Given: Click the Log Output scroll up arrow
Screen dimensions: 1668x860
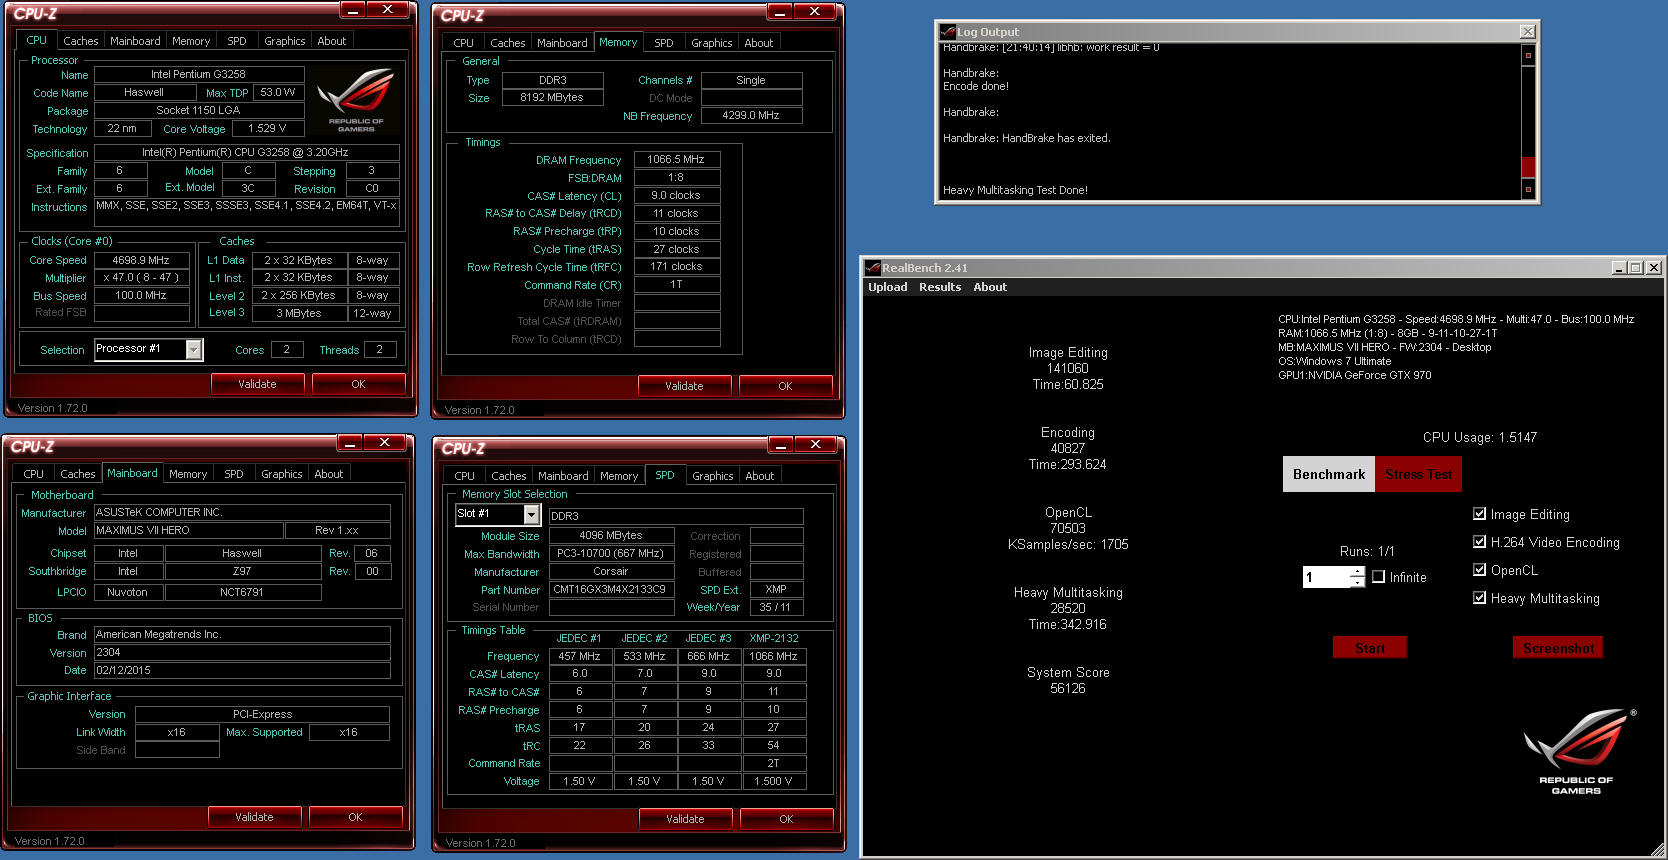Looking at the screenshot, I should point(1527,55).
